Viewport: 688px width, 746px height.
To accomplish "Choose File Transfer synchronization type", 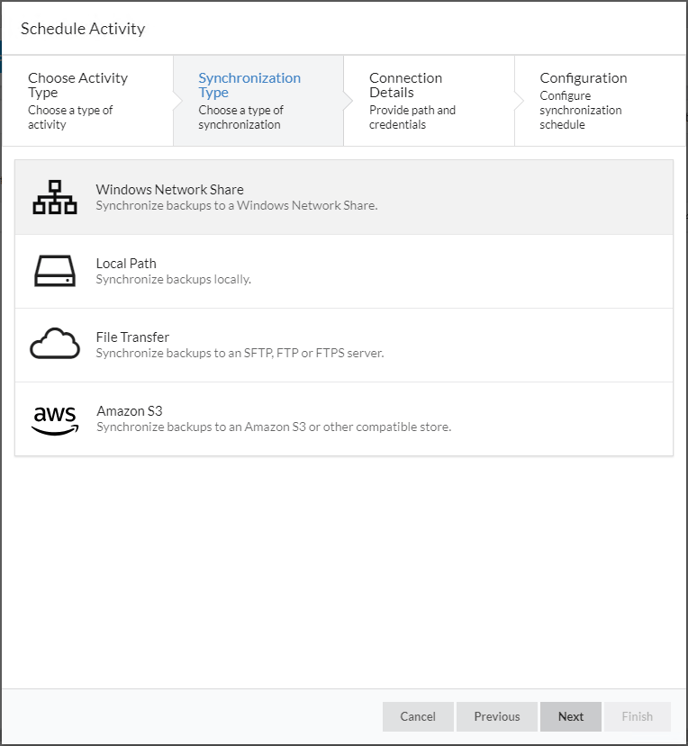I will (x=344, y=345).
